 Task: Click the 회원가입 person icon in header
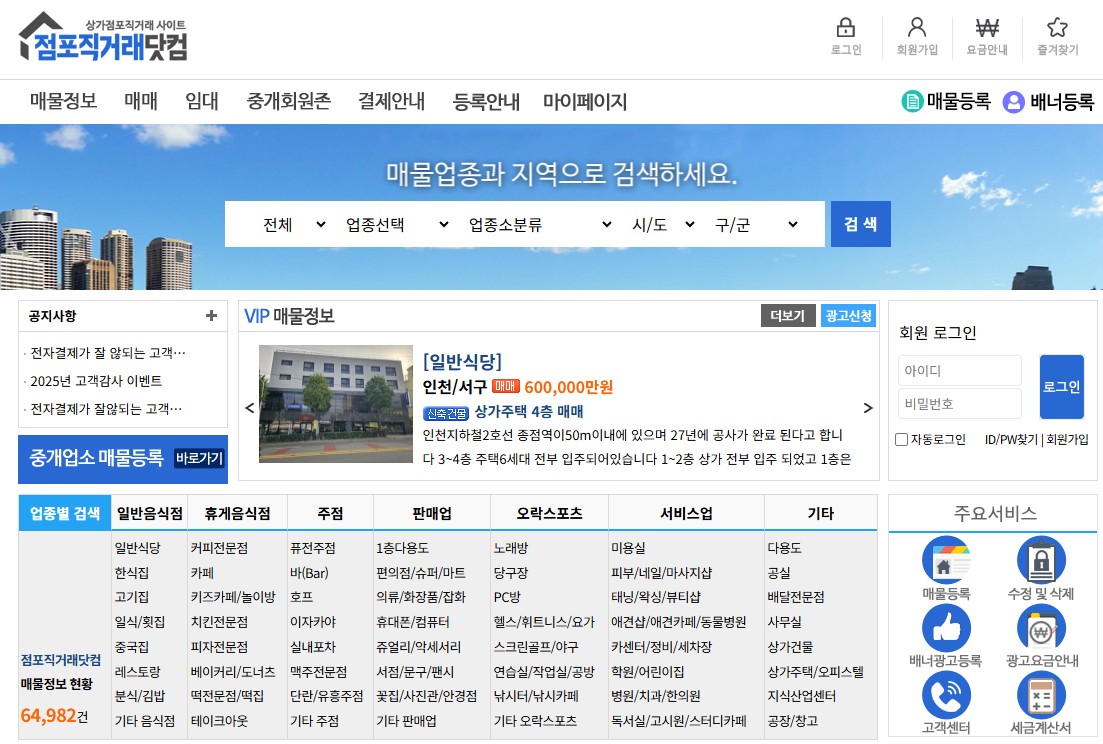917,31
